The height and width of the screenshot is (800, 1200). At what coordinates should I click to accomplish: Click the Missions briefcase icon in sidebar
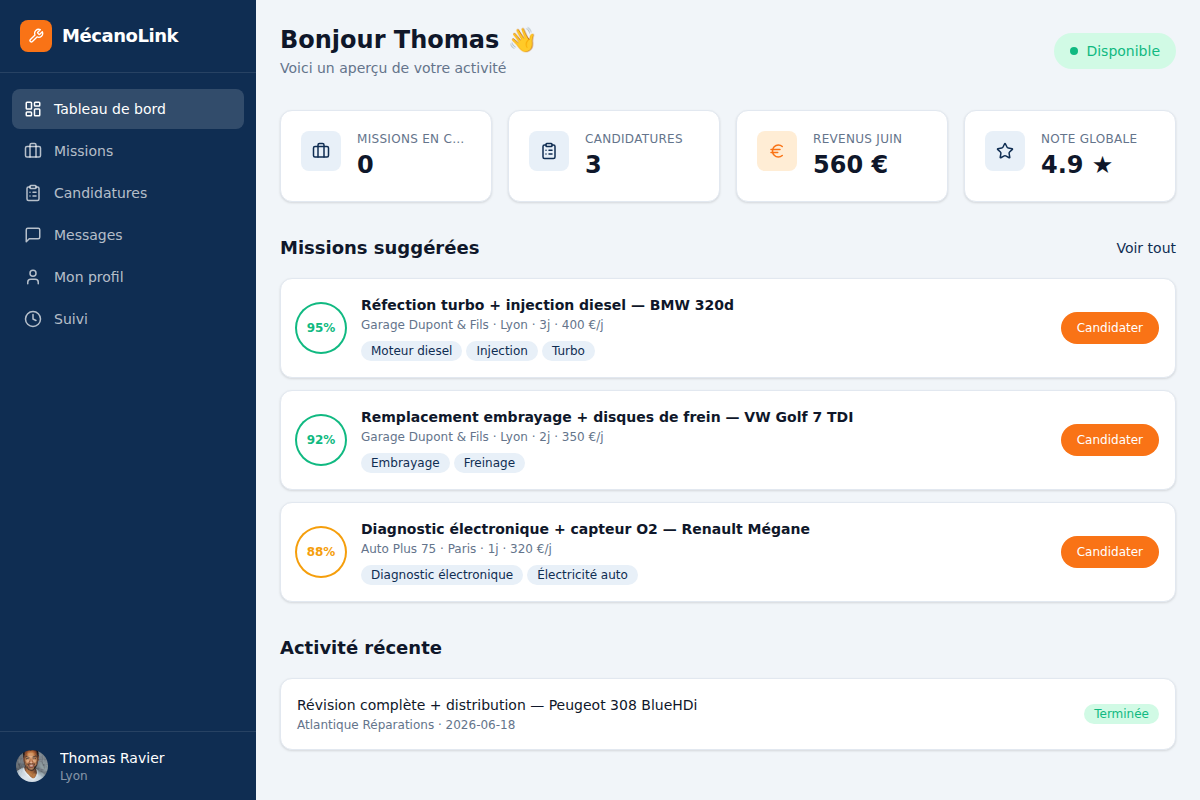[x=33, y=151]
